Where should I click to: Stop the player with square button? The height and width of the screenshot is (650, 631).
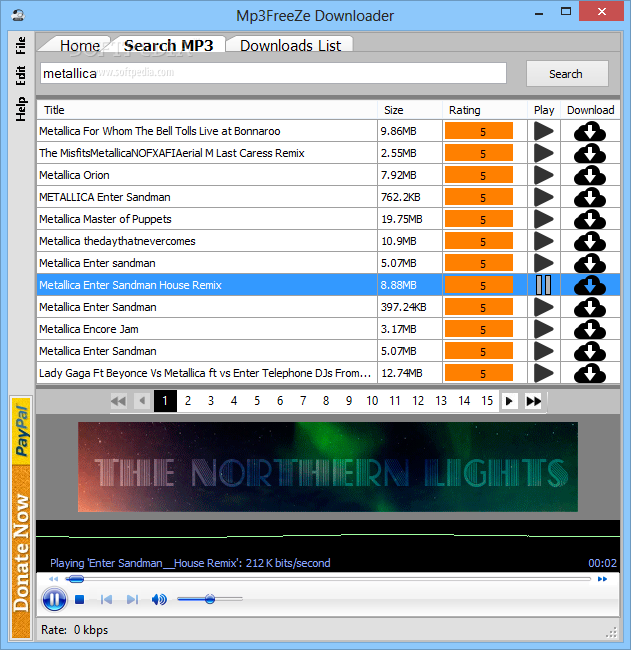(x=80, y=599)
